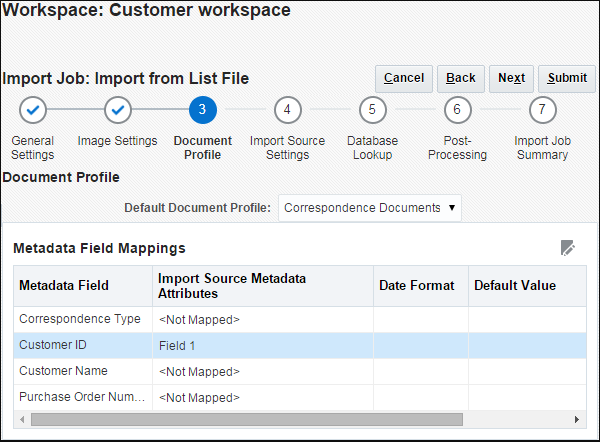Click the Back button
This screenshot has width=600, height=442.
tap(460, 78)
